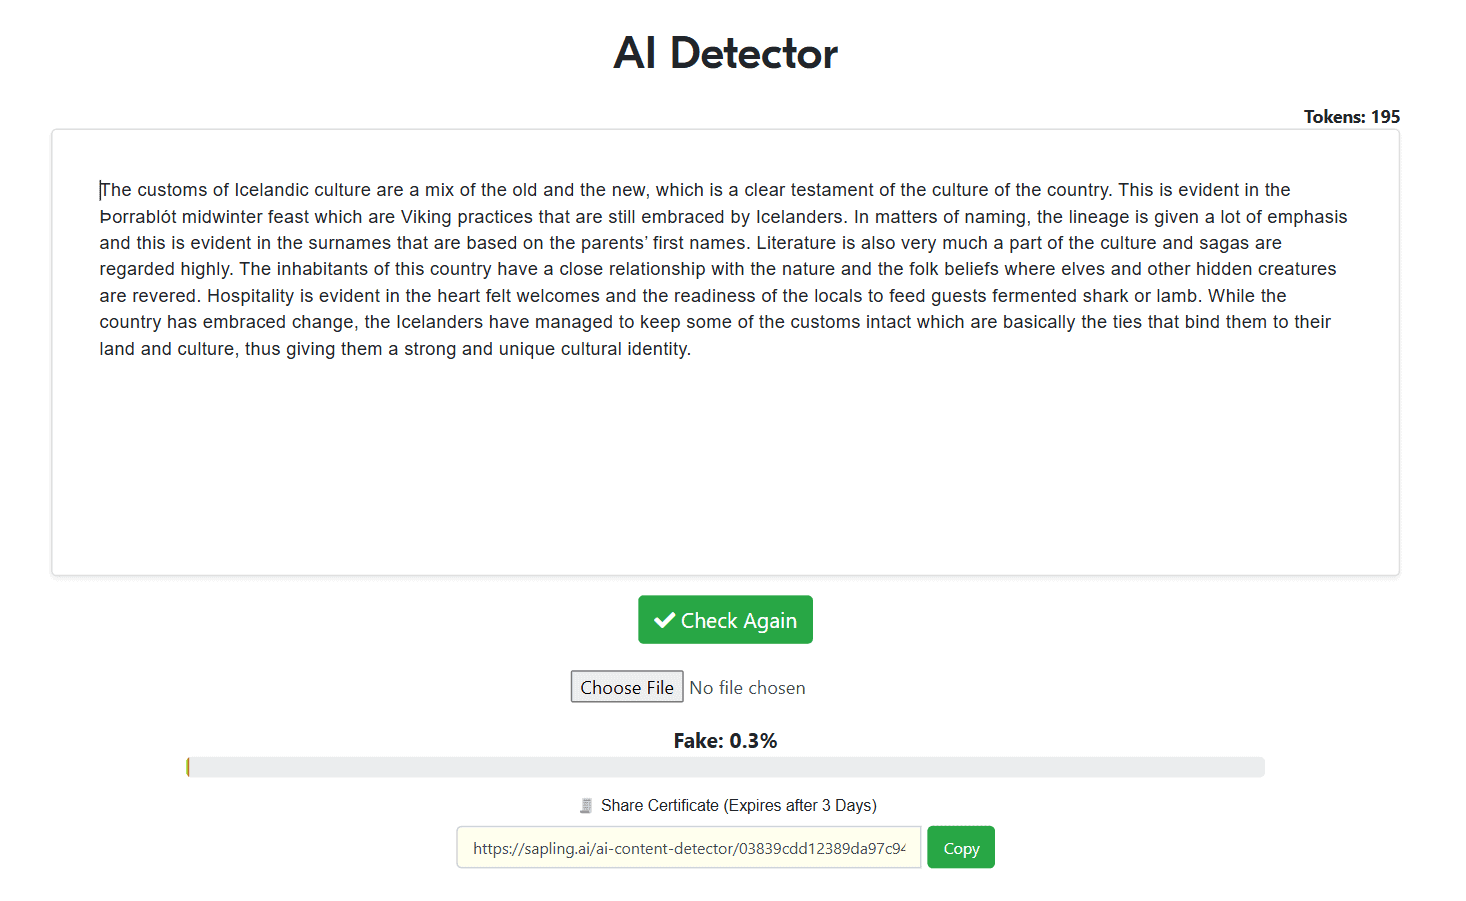
Task: Click the AI Detector page heading
Action: click(x=725, y=53)
